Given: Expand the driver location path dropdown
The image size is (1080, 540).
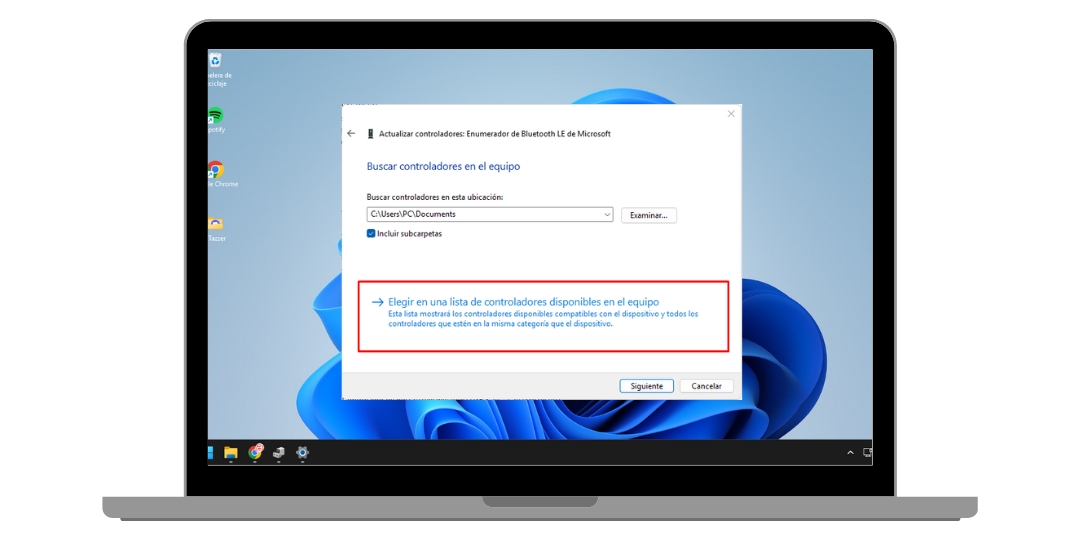Looking at the screenshot, I should pos(607,214).
